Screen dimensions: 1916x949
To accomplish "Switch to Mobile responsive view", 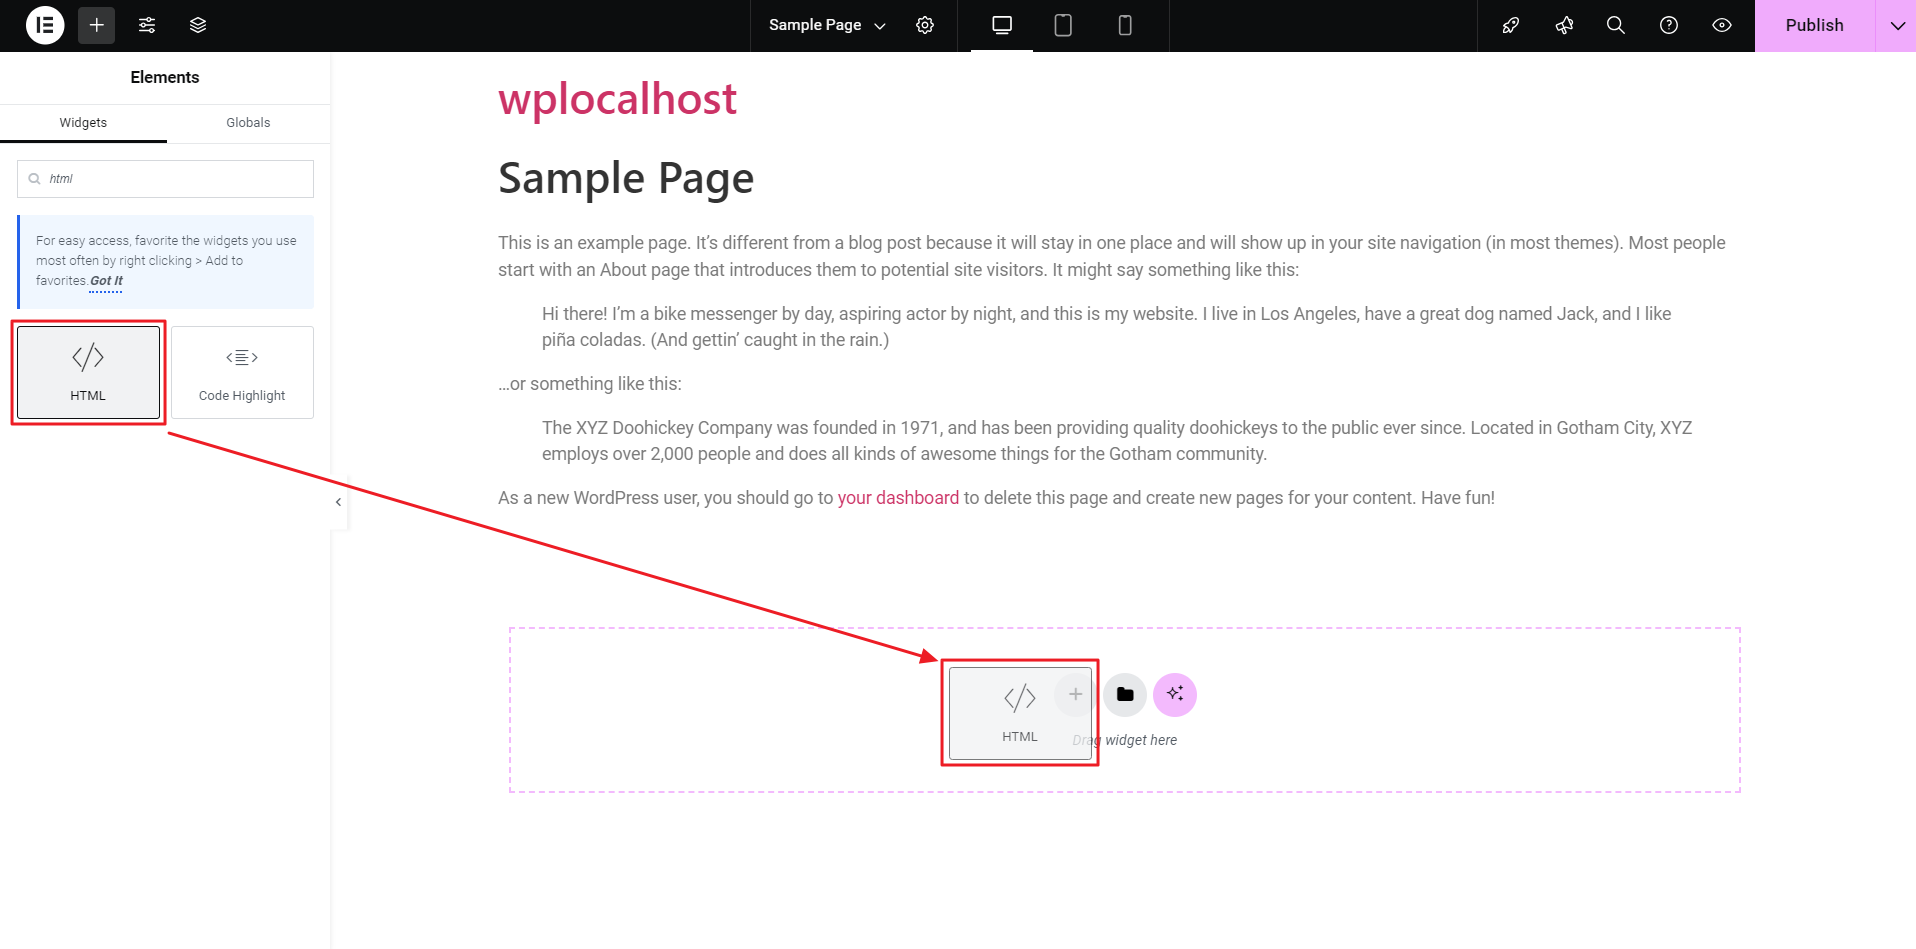I will [x=1125, y=25].
